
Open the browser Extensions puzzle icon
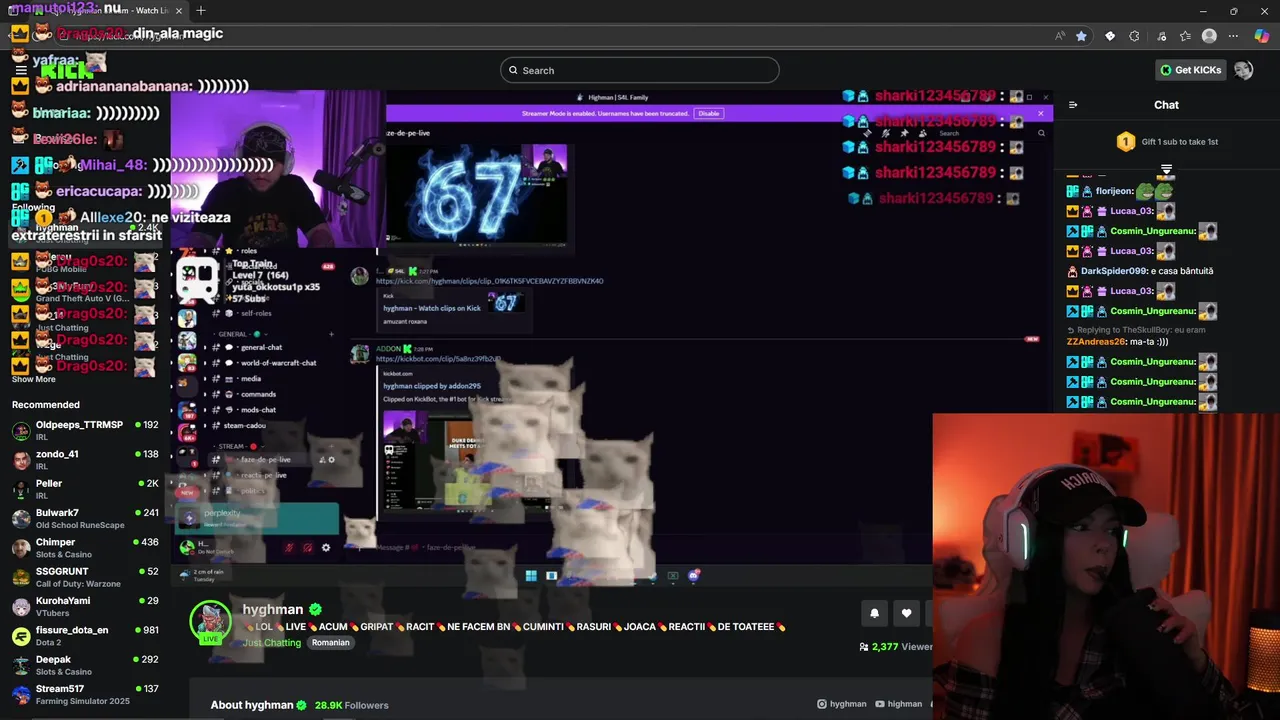1134,36
